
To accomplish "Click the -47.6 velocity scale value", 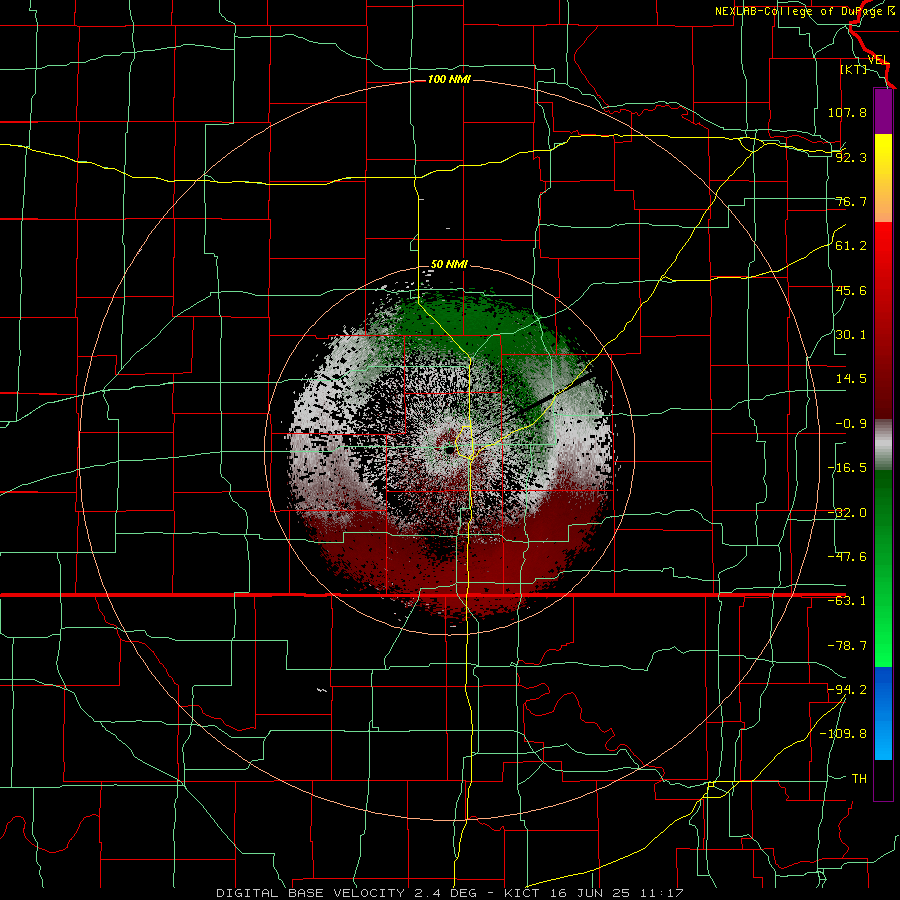I will click(847, 557).
